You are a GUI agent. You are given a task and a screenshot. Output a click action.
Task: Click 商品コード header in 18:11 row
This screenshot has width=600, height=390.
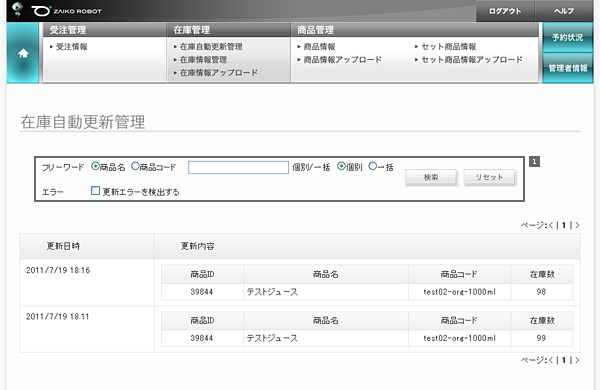[x=459, y=320]
